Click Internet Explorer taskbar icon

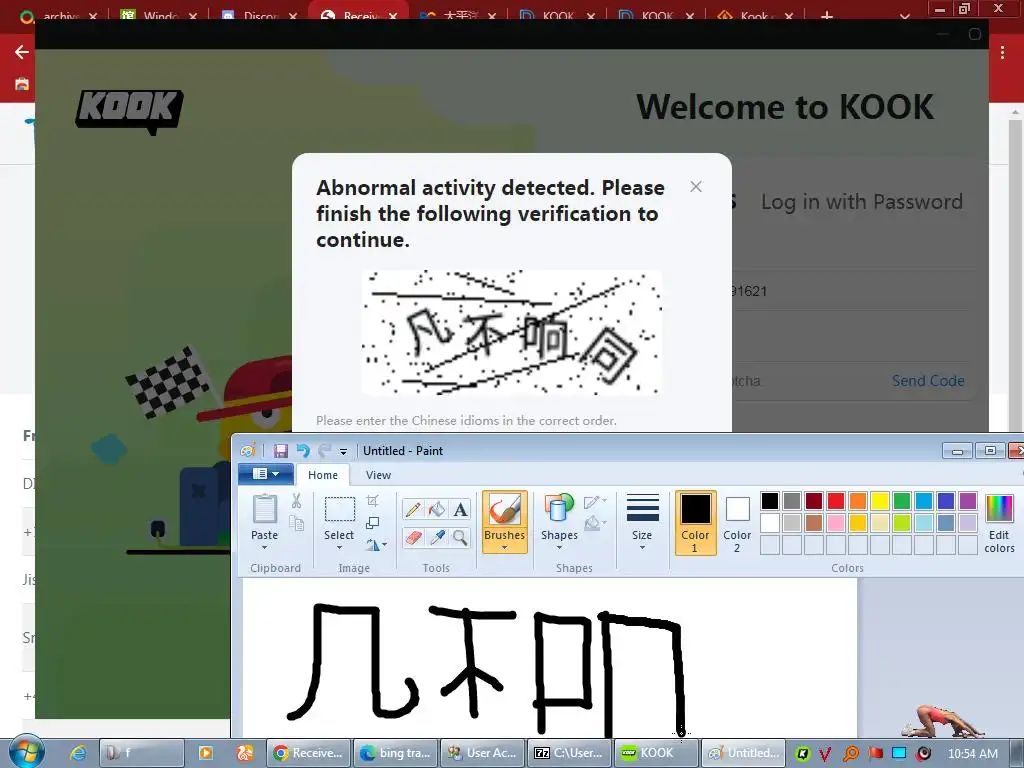click(x=77, y=753)
